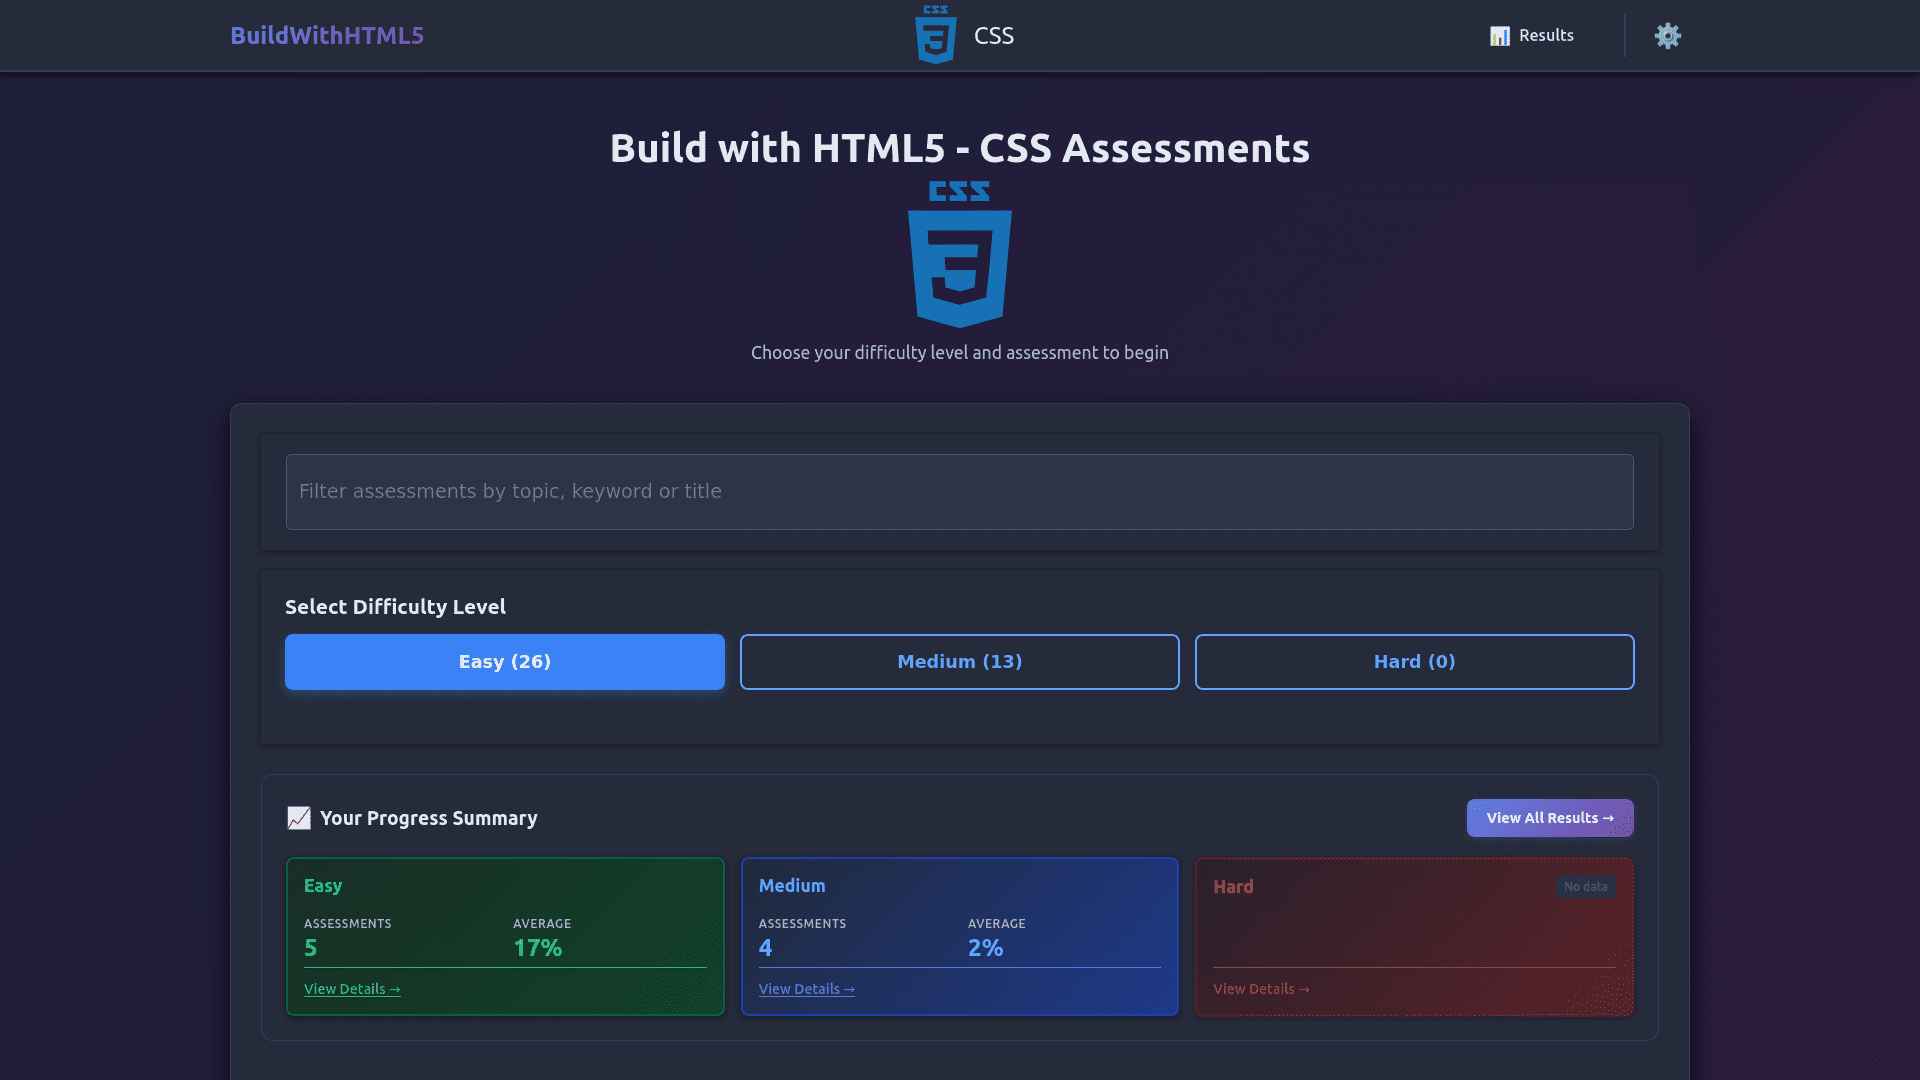The height and width of the screenshot is (1080, 1920).
Task: Open settings via the gear icon
Action: tap(1667, 36)
